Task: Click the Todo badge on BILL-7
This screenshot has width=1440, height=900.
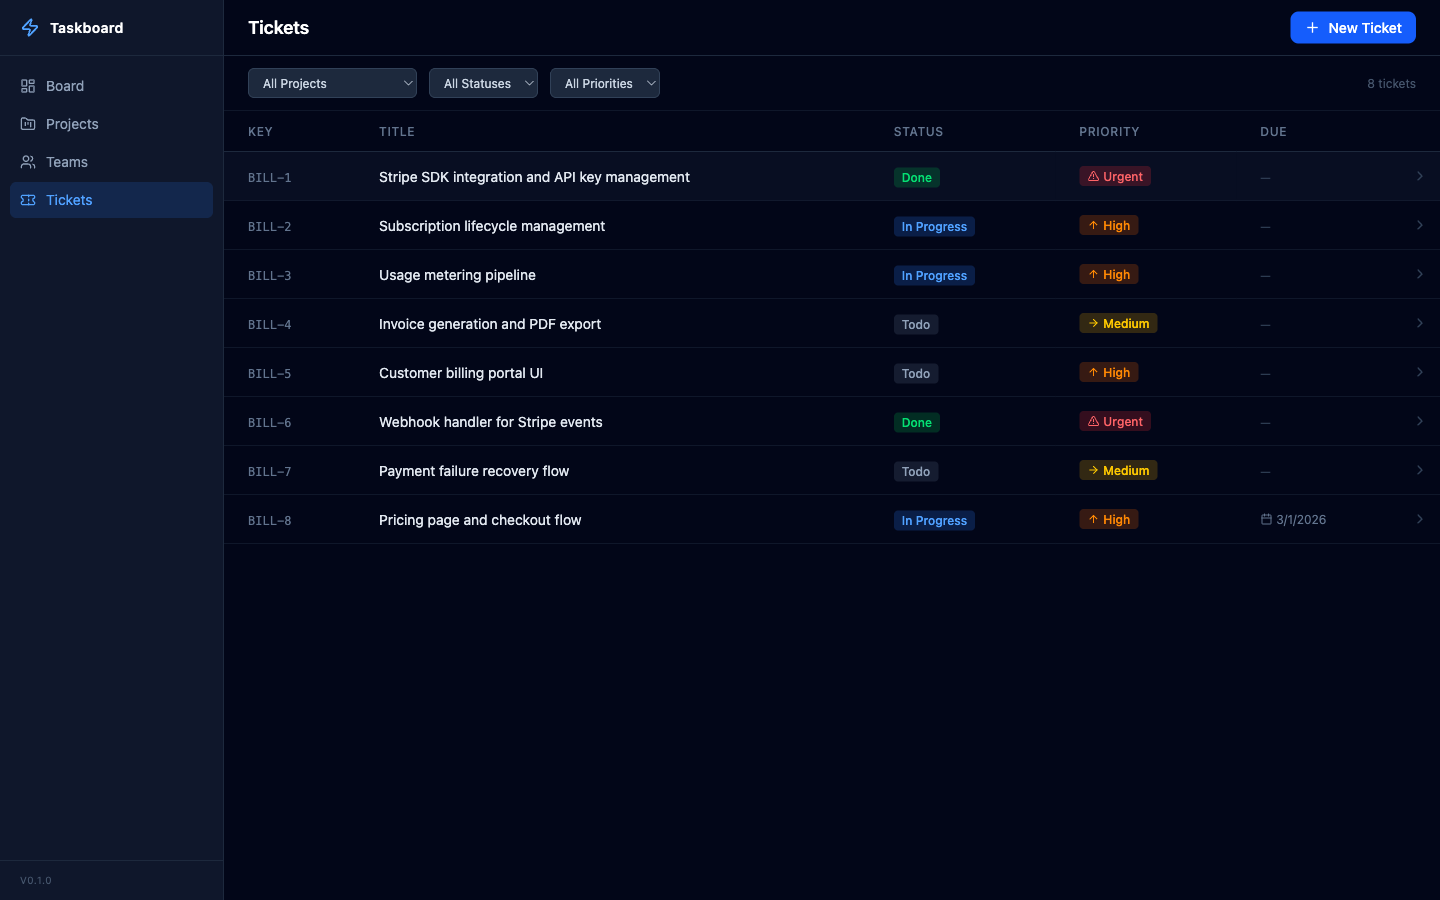Action: click(x=916, y=471)
